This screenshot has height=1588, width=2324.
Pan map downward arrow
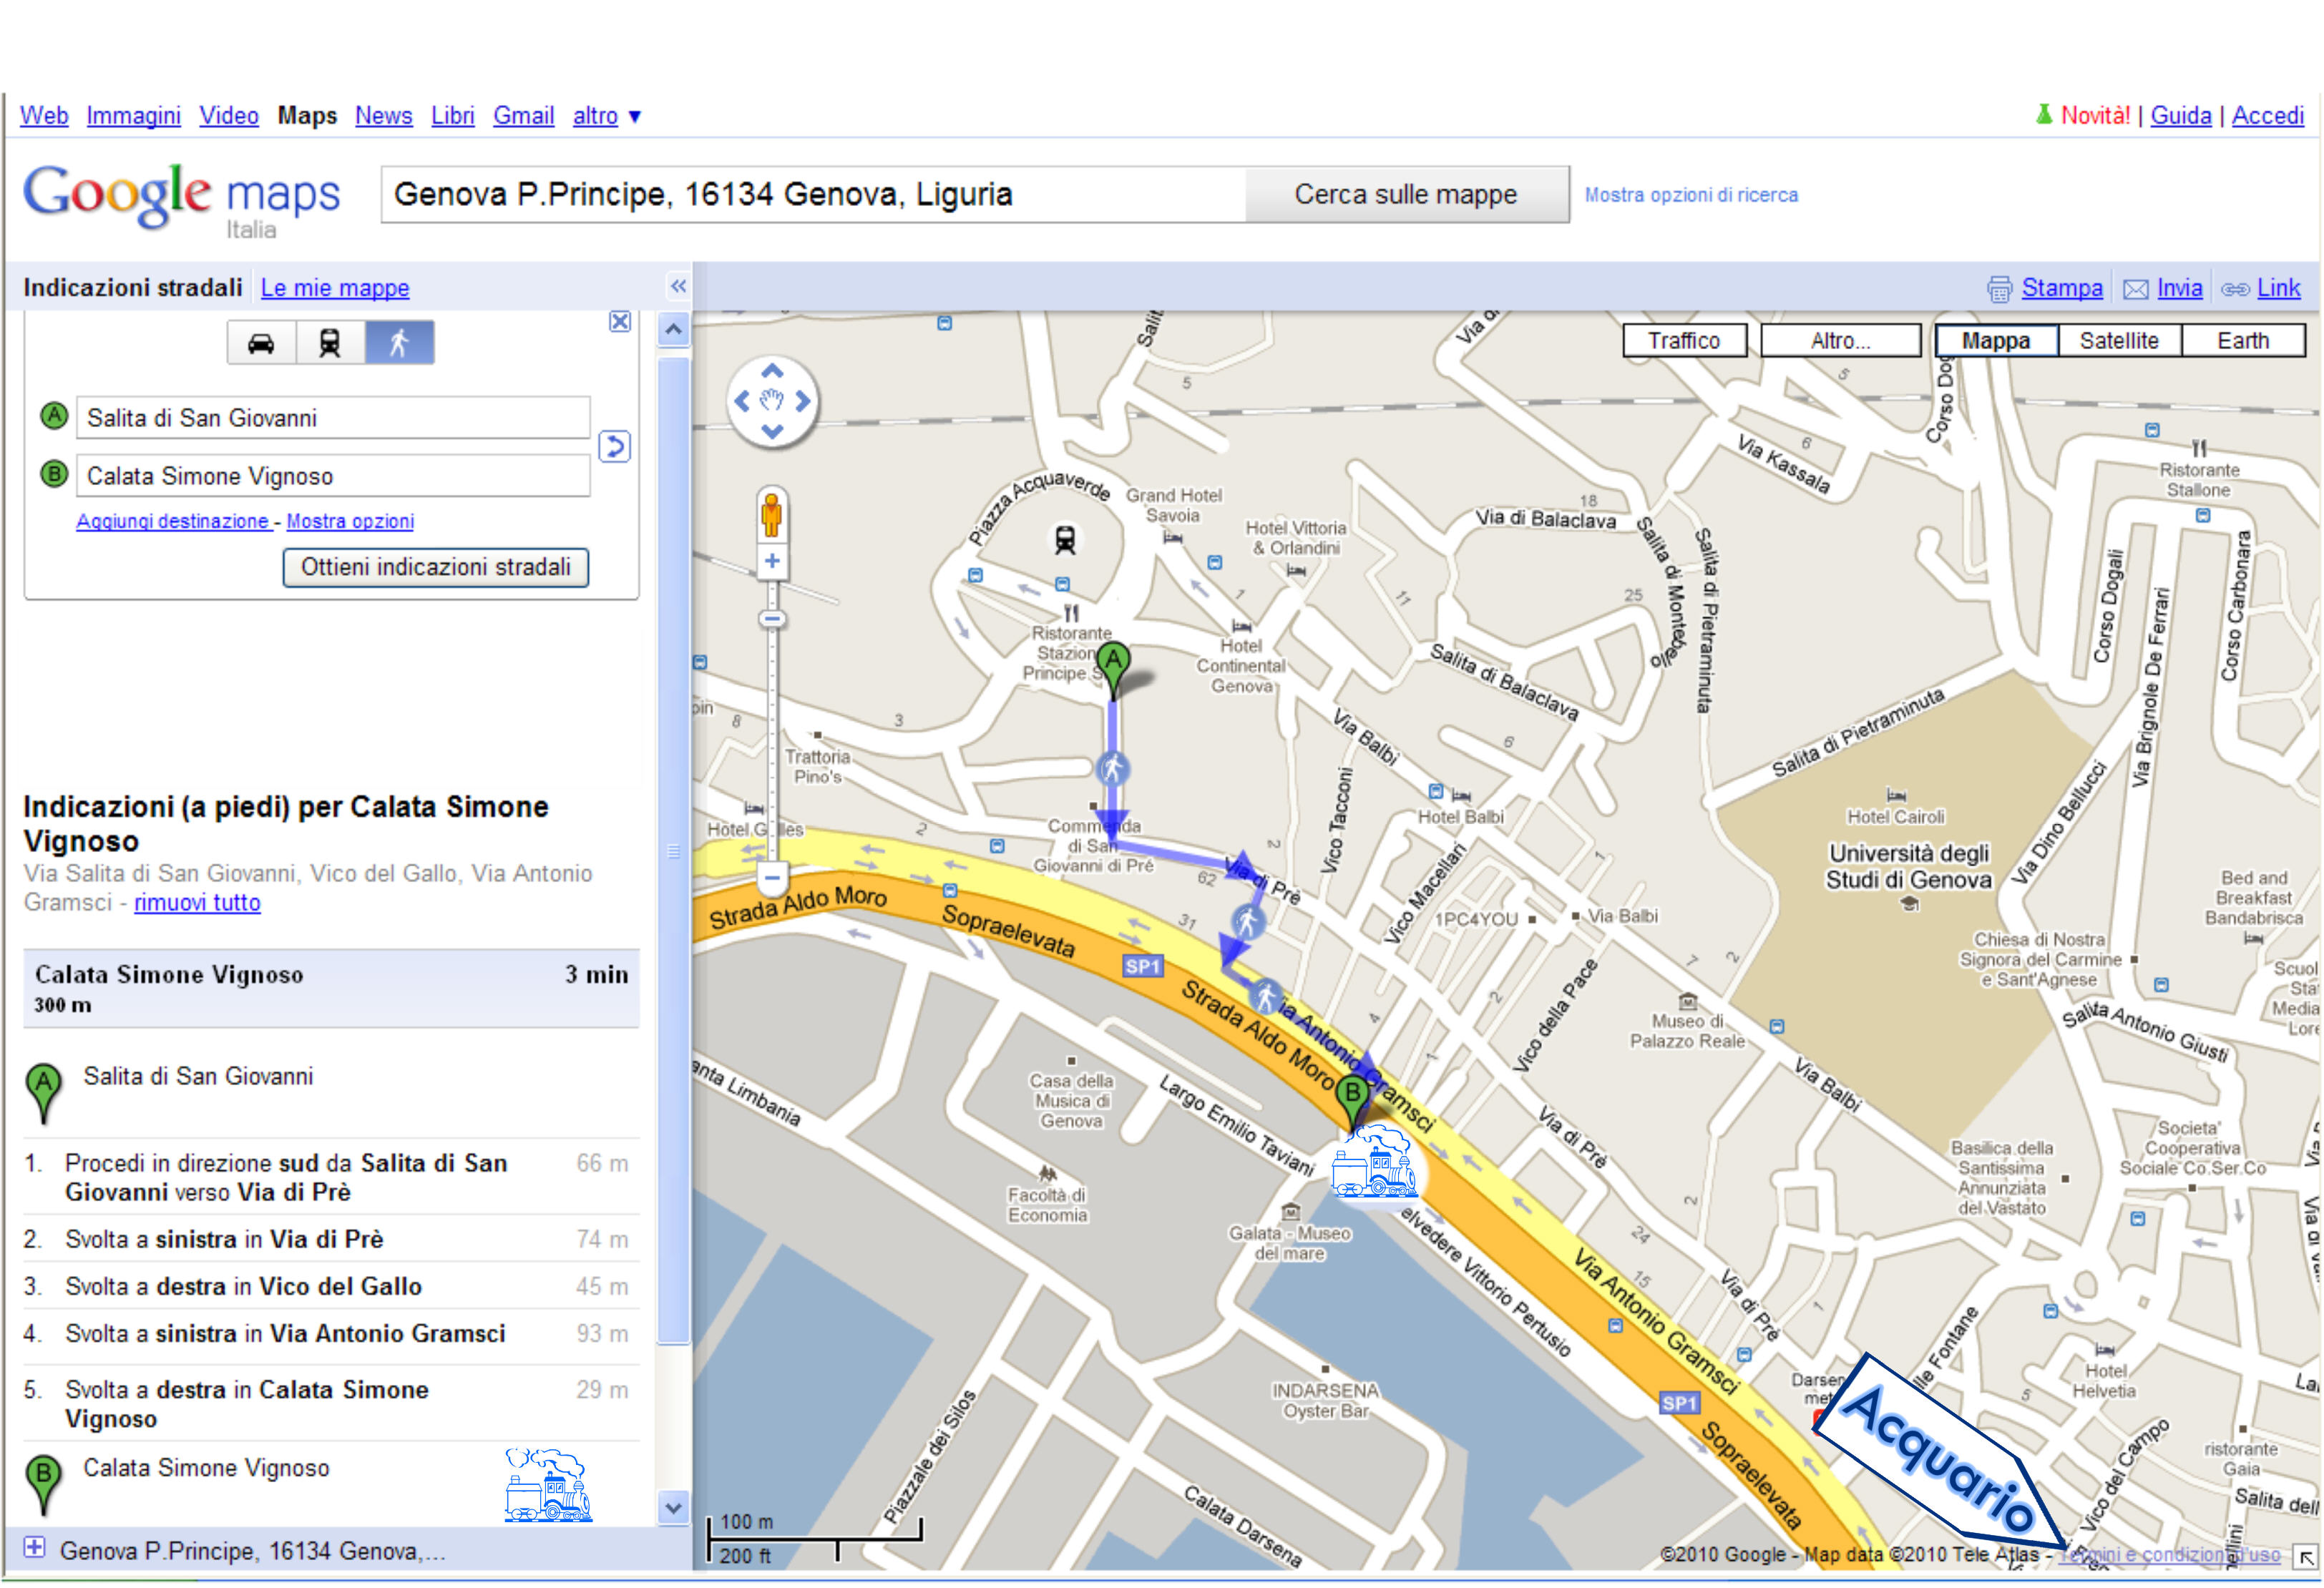772,431
